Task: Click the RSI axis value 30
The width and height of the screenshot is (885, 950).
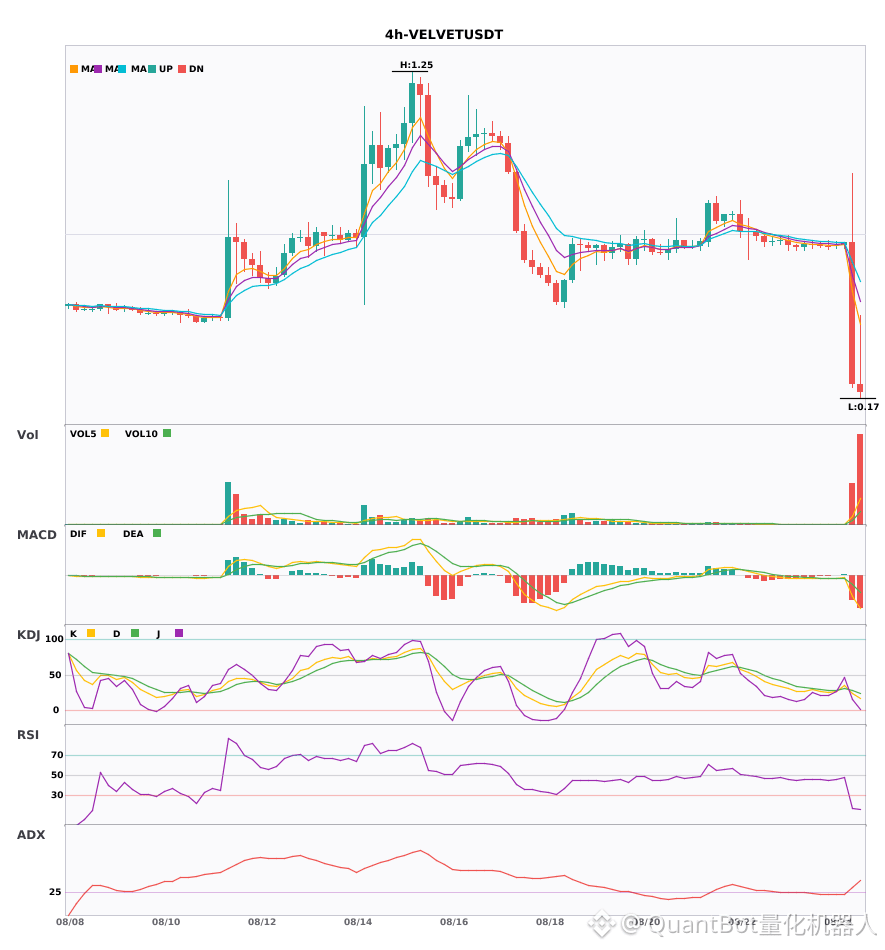Action: pyautogui.click(x=57, y=795)
